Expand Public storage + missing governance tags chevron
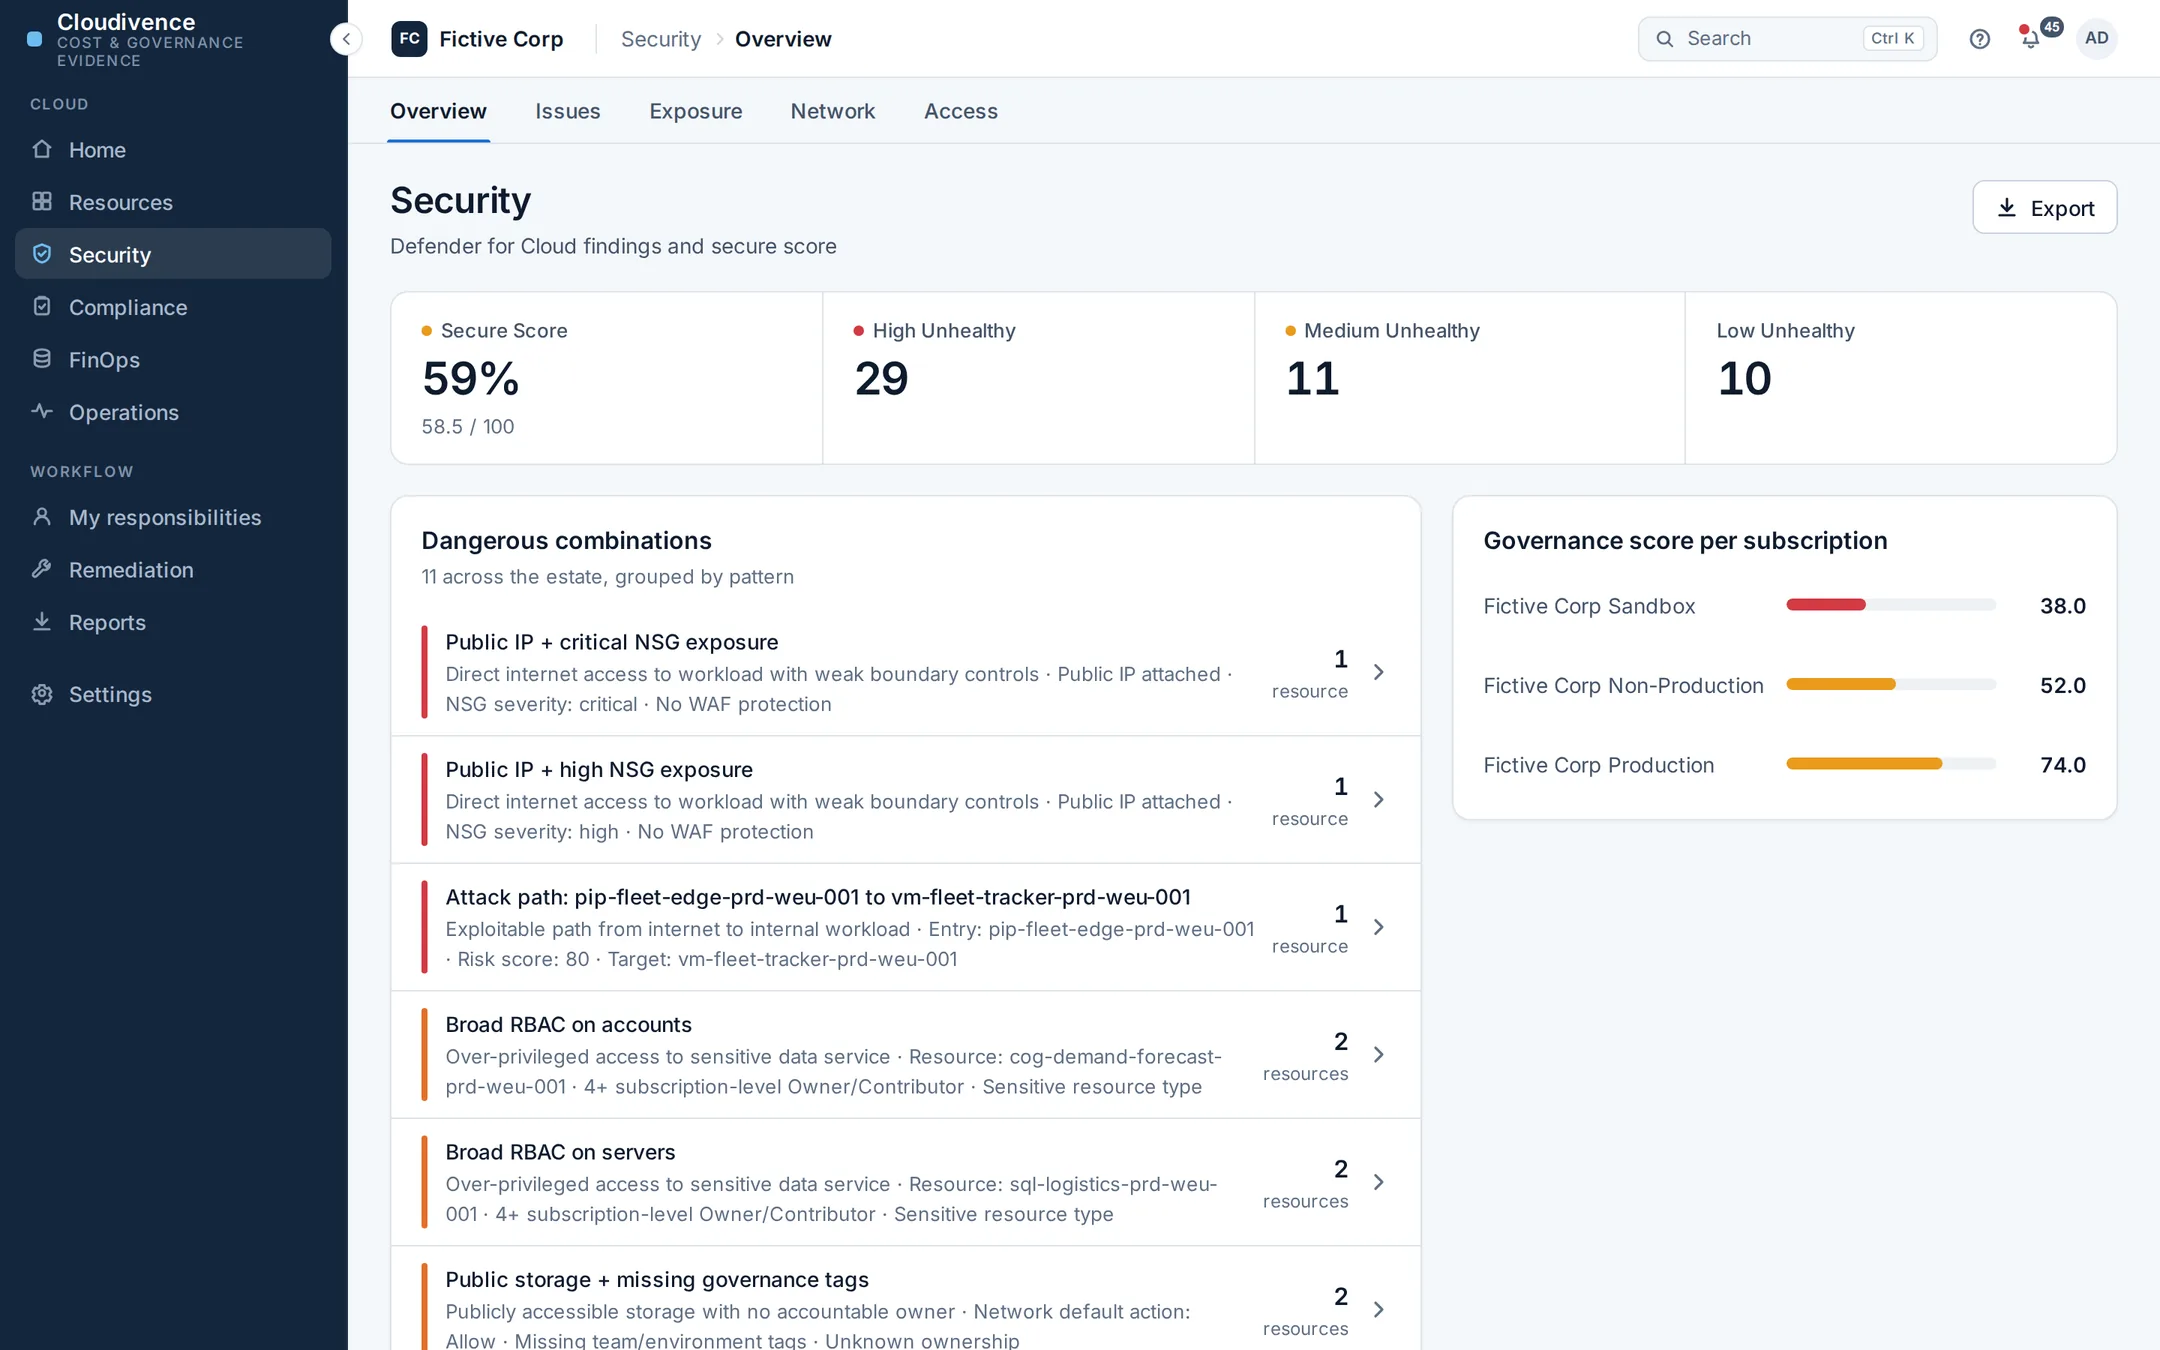 point(1379,1310)
